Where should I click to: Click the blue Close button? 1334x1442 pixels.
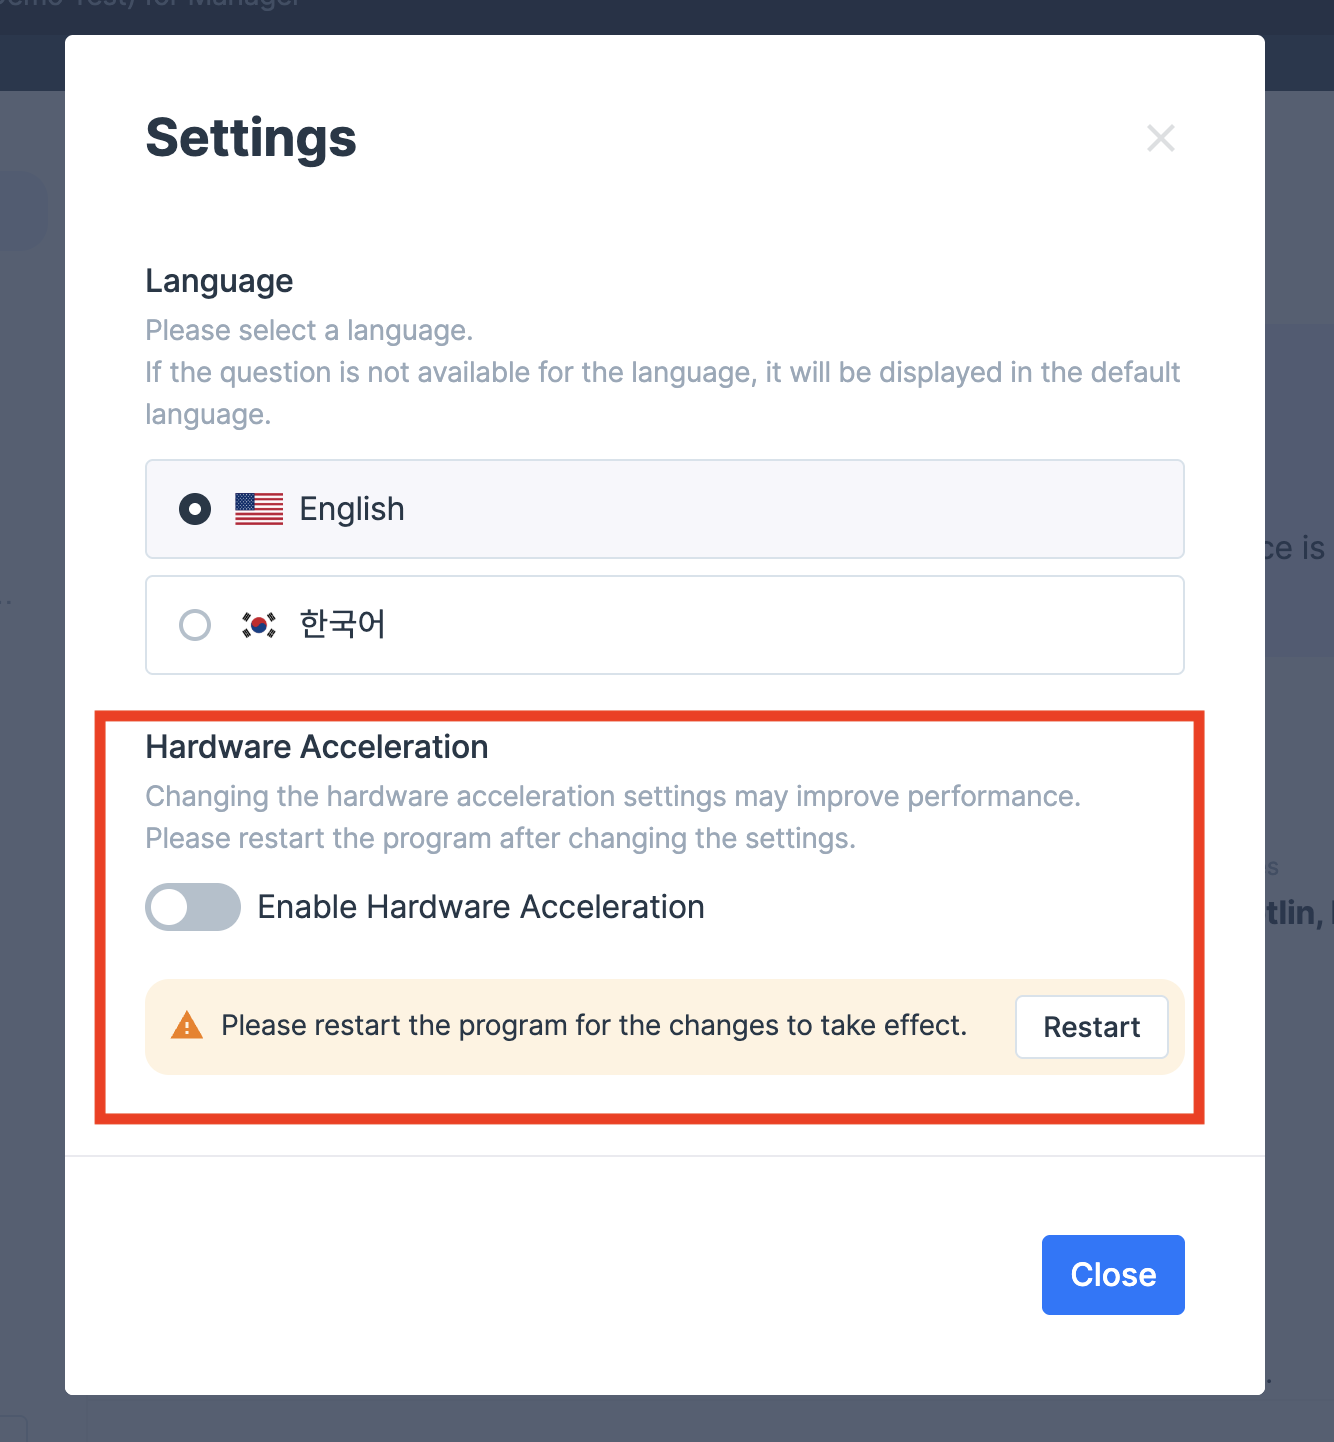click(1113, 1275)
